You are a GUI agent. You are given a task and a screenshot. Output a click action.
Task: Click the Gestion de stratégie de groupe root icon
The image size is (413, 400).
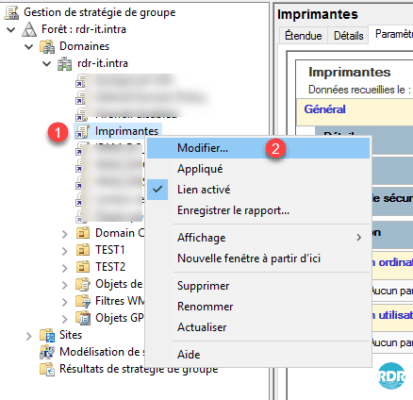click(12, 12)
